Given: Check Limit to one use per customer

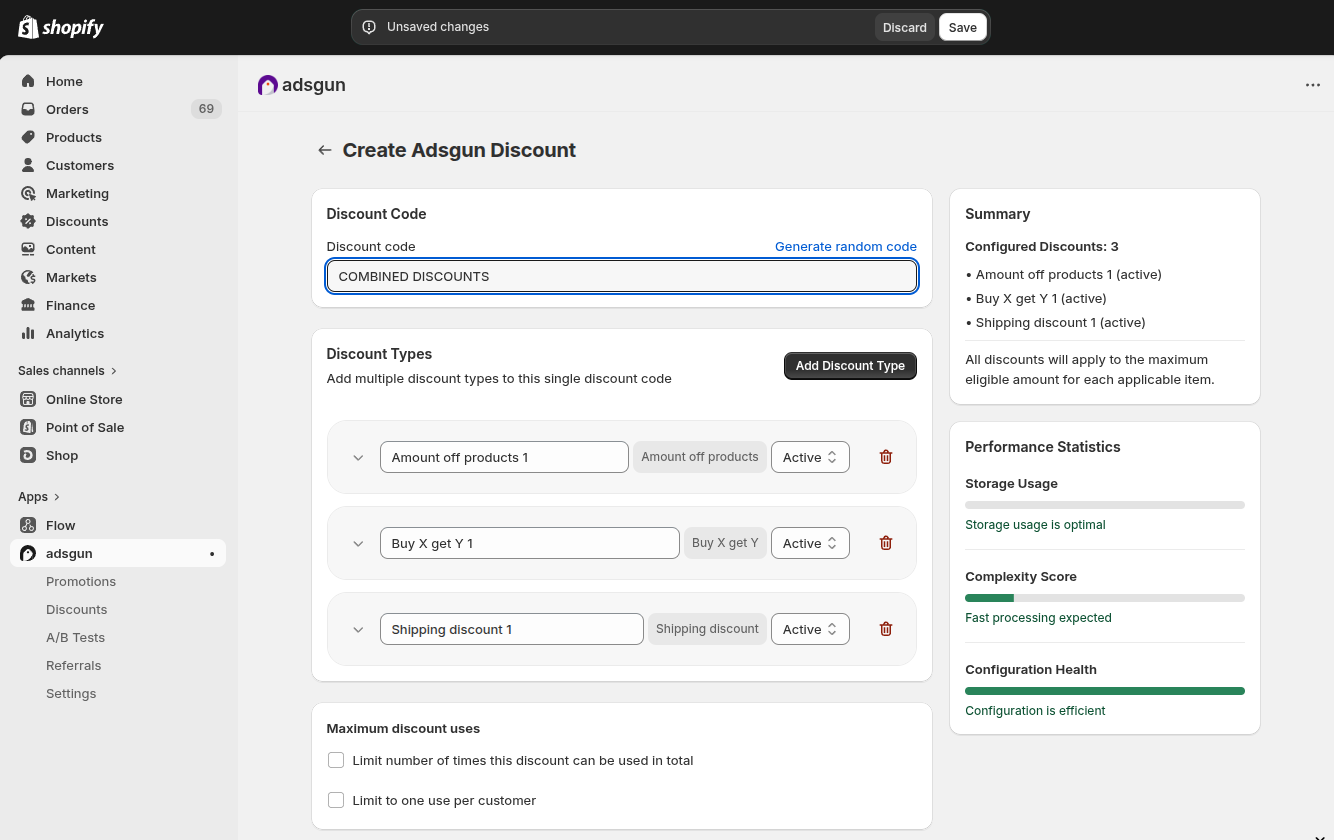Looking at the screenshot, I should (x=336, y=800).
